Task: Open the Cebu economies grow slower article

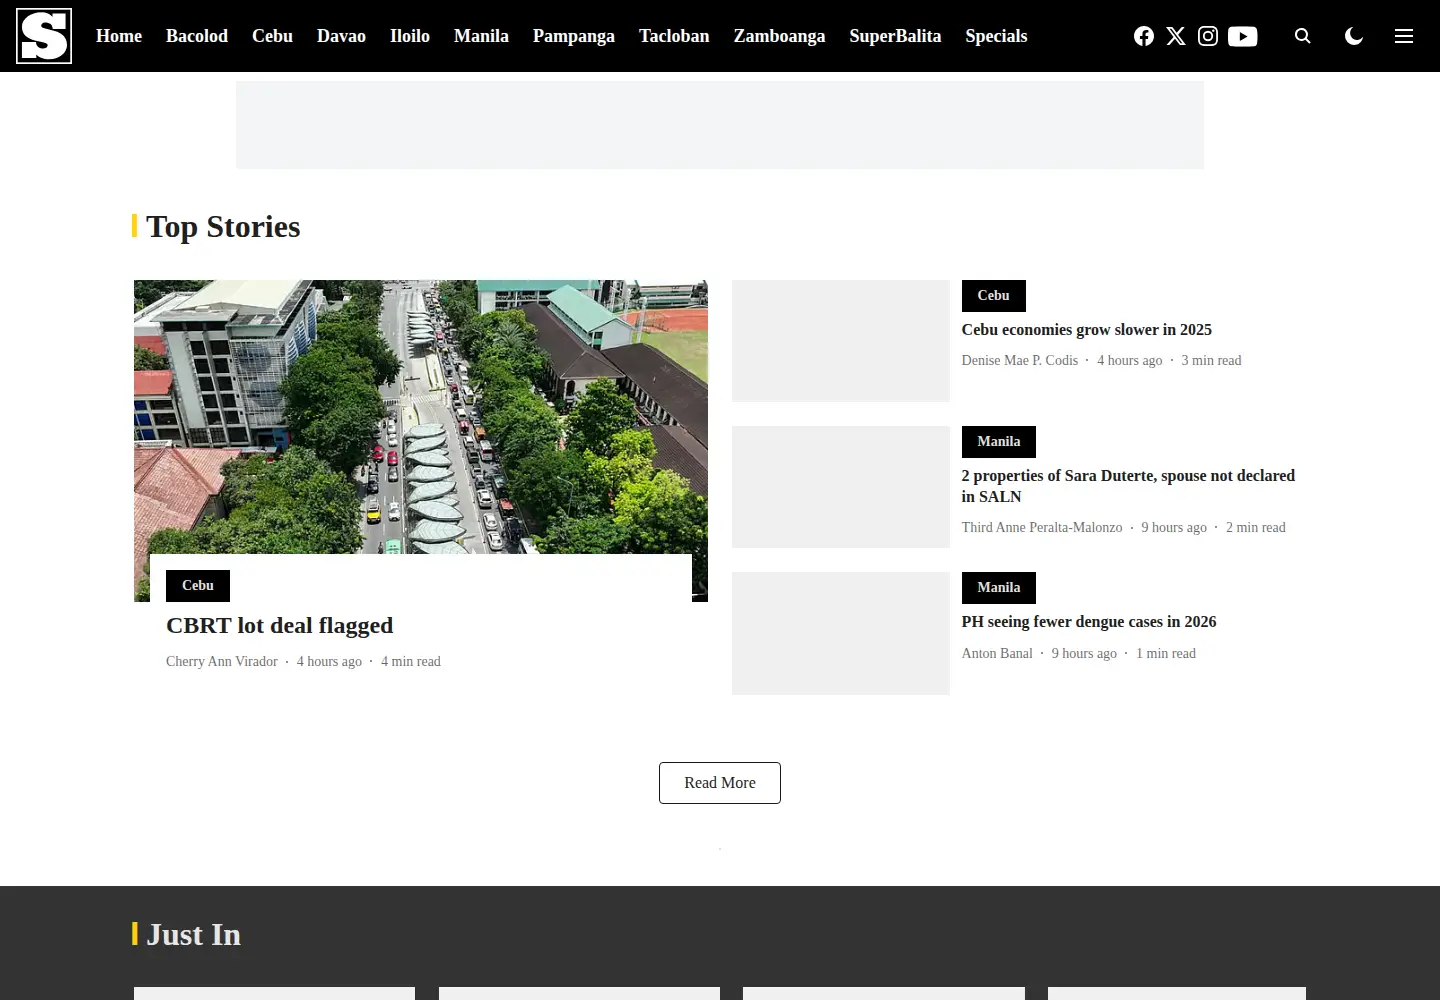Action: [1087, 330]
